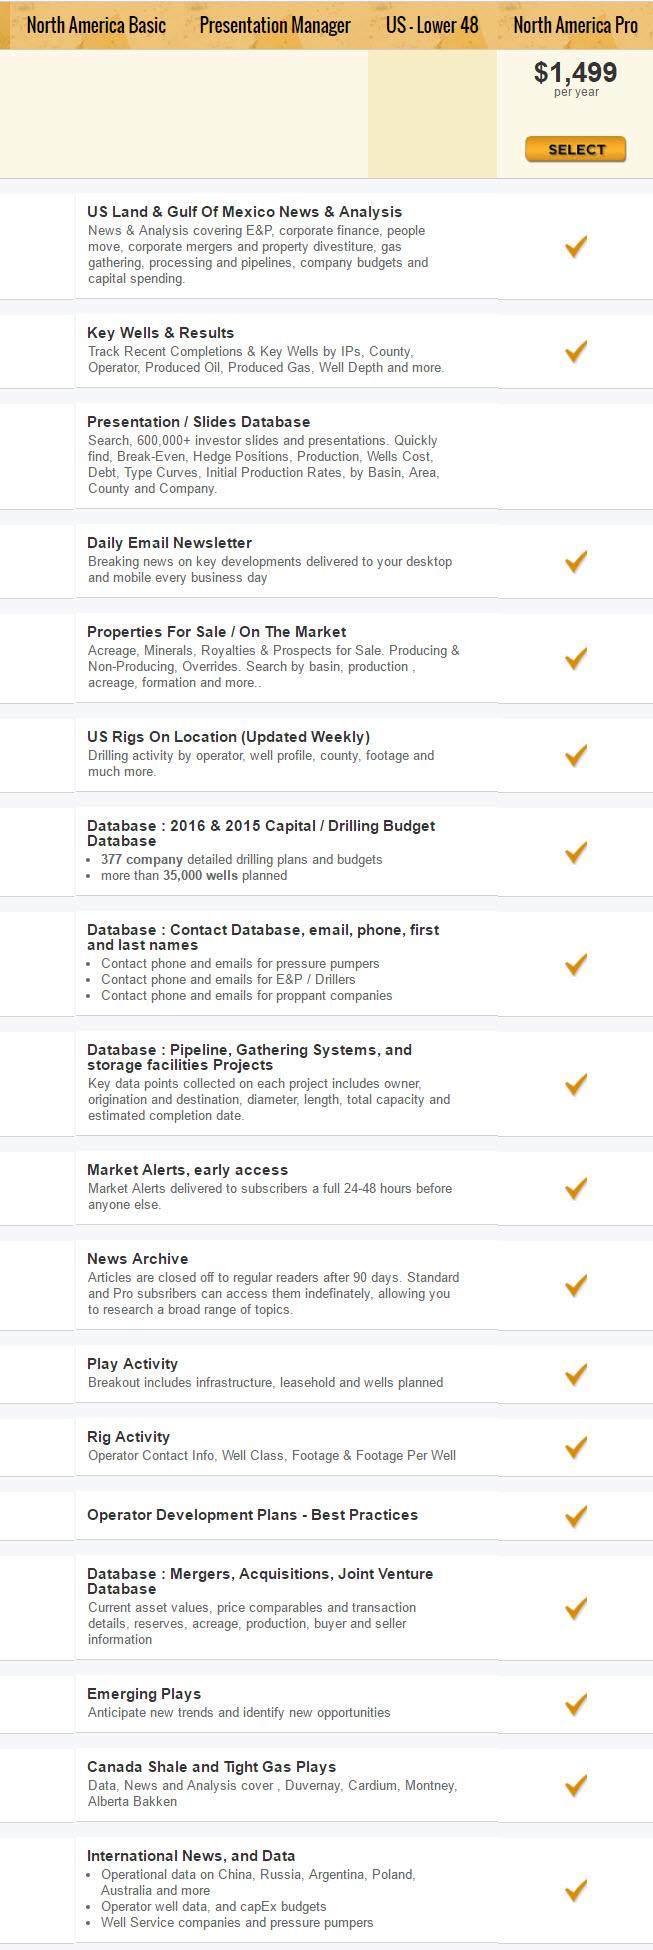Click the International News, and Data checkmark
This screenshot has width=653, height=1950.
click(x=576, y=1890)
